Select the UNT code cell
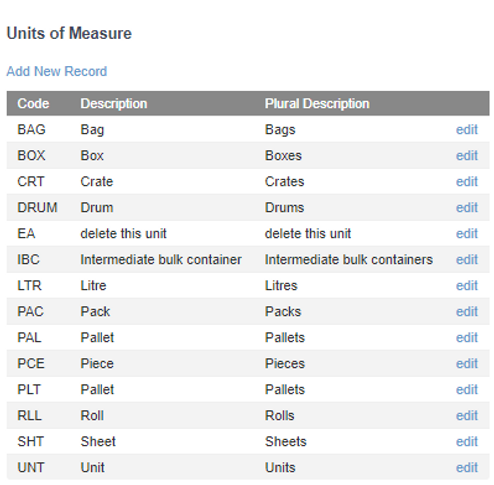The height and width of the screenshot is (485, 494). click(31, 467)
